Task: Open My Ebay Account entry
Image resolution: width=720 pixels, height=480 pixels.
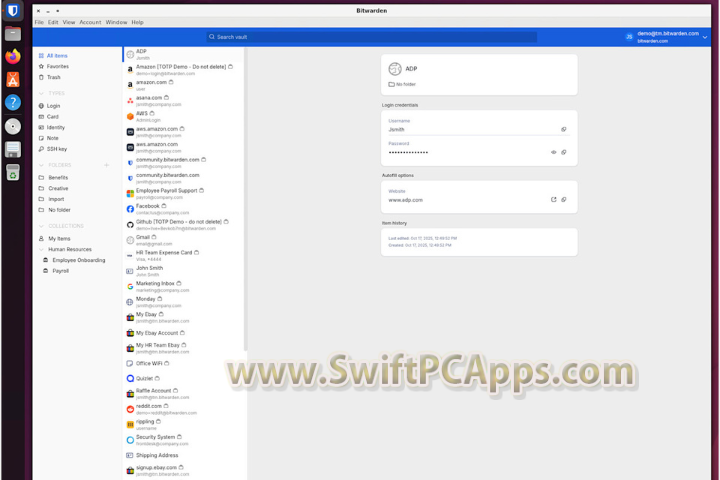Action: point(184,333)
